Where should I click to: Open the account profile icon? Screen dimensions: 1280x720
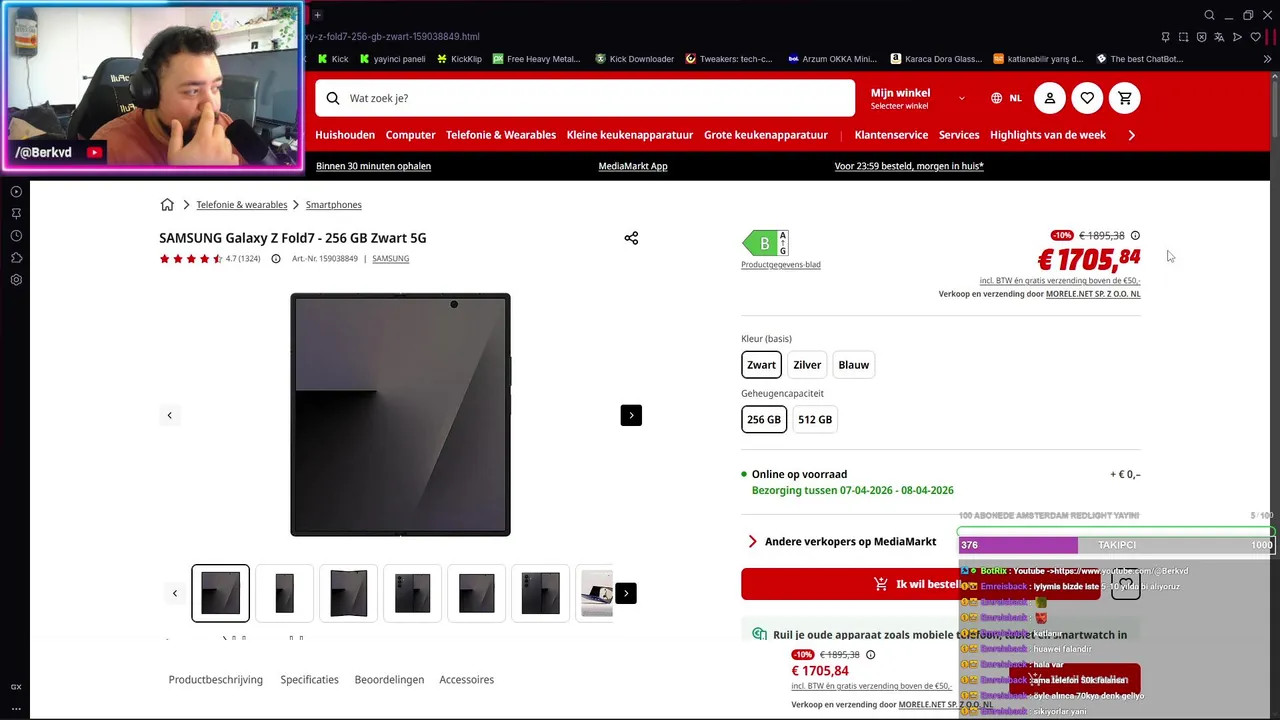coord(1050,98)
